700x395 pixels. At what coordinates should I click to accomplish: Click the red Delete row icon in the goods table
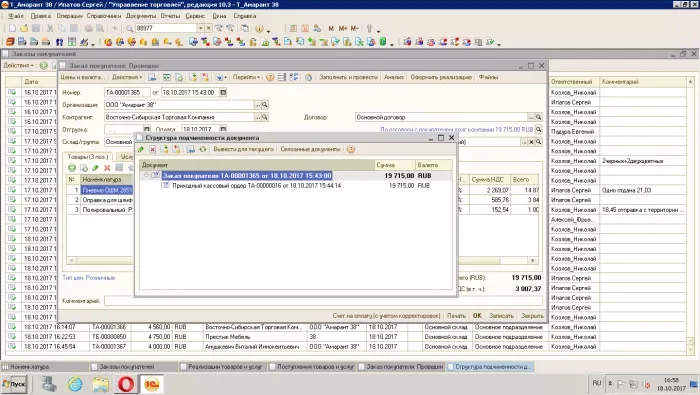(x=107, y=168)
